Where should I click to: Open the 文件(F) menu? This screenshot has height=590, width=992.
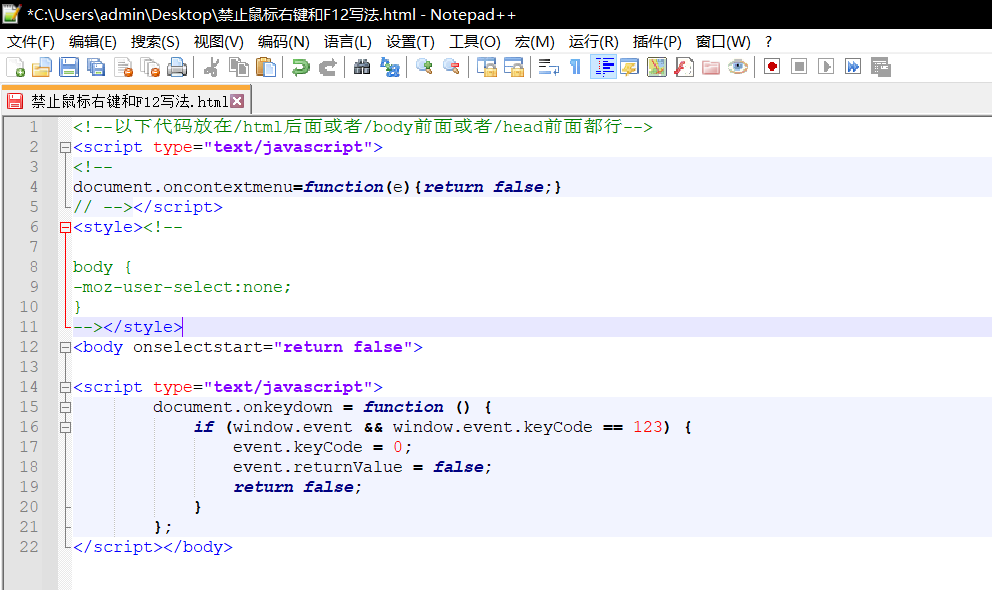(x=31, y=42)
